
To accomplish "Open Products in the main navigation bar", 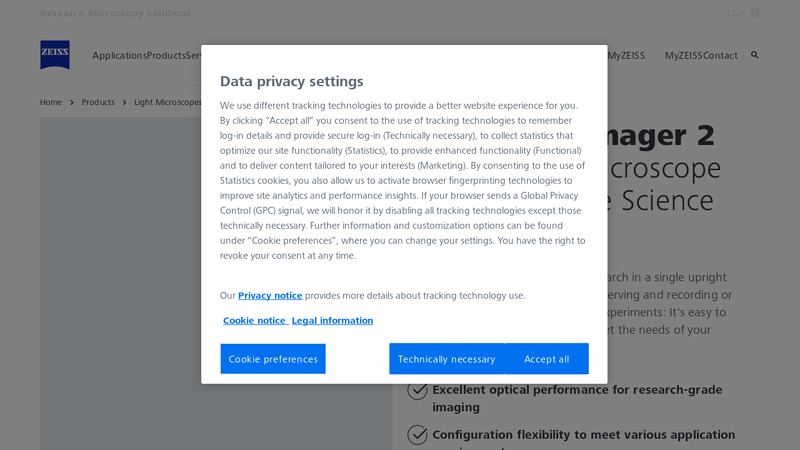I will tap(166, 56).
